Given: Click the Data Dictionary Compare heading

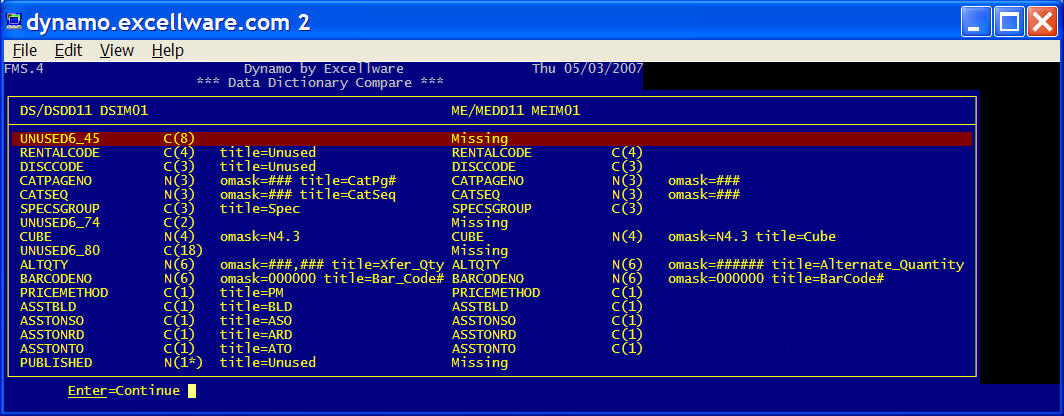Looking at the screenshot, I should pos(320,83).
